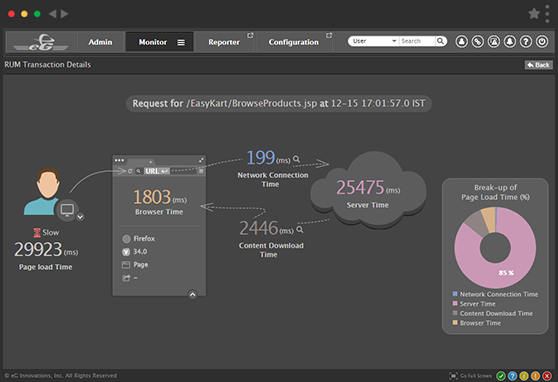Click the 25475 ms Server Time value

pyautogui.click(x=368, y=187)
